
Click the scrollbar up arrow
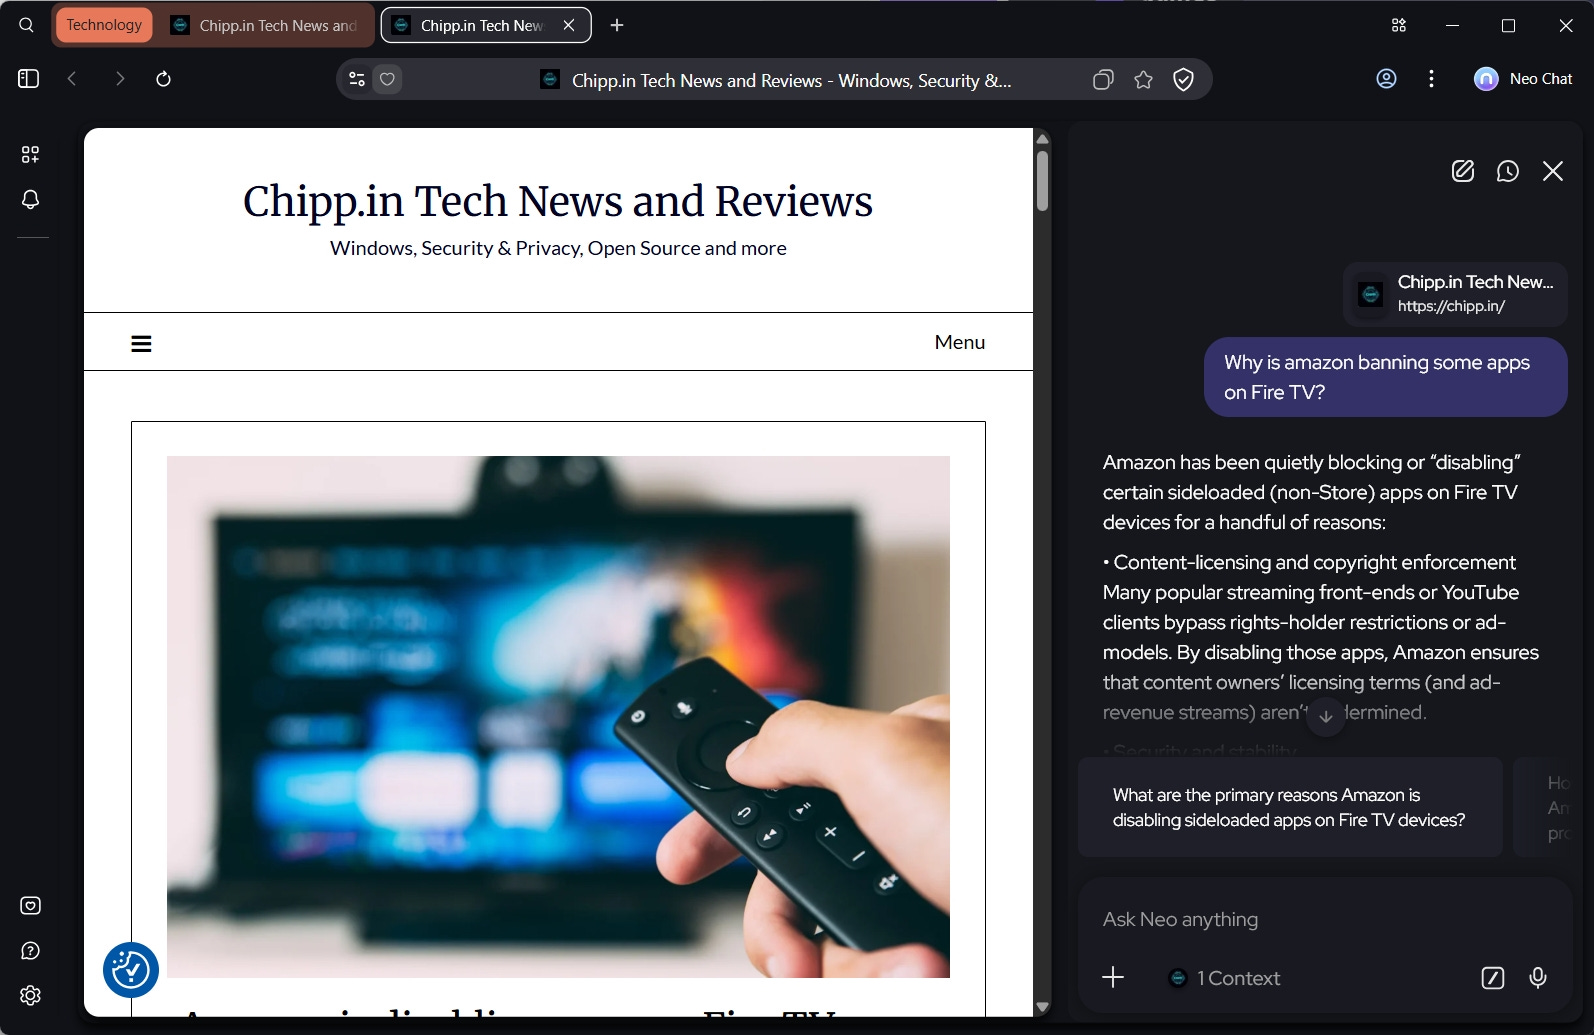[x=1042, y=139]
